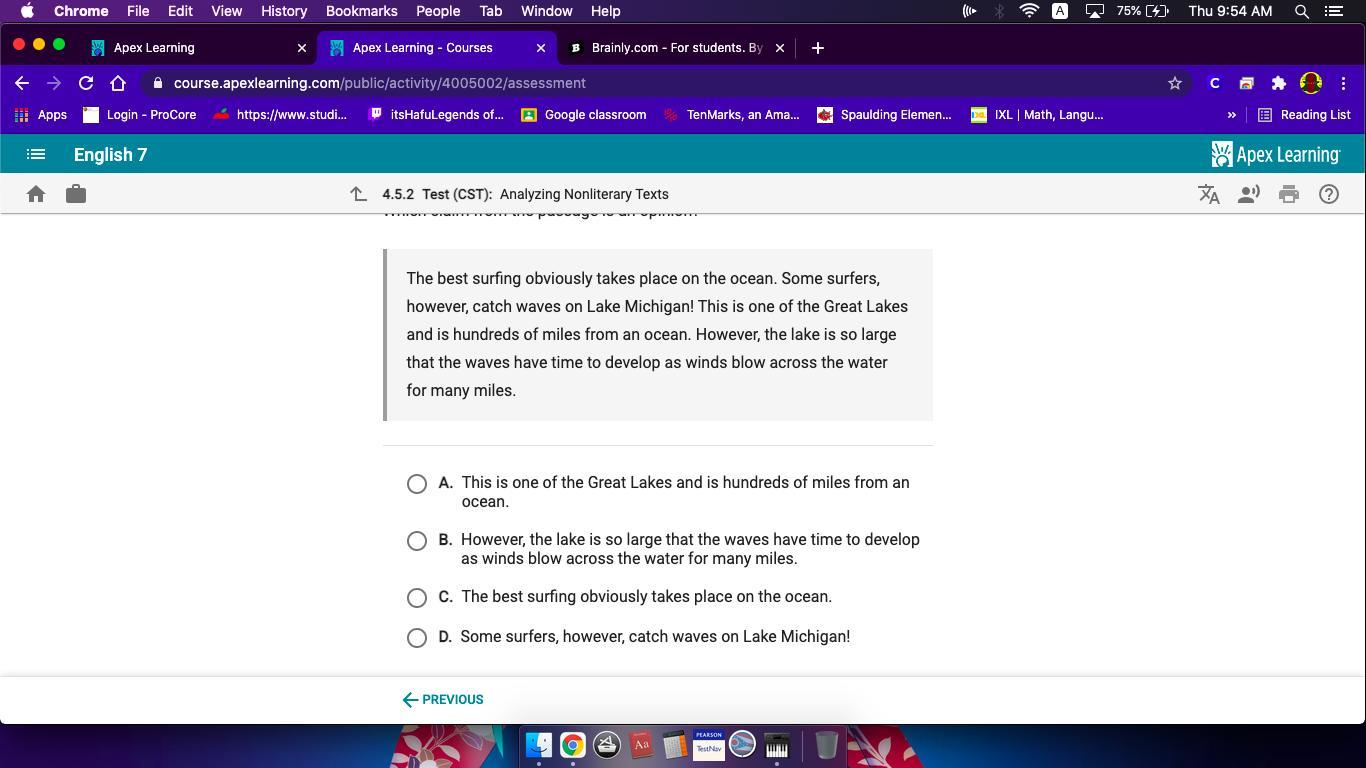This screenshot has width=1366, height=768.
Task: Open a new Chrome tab
Action: 817,48
